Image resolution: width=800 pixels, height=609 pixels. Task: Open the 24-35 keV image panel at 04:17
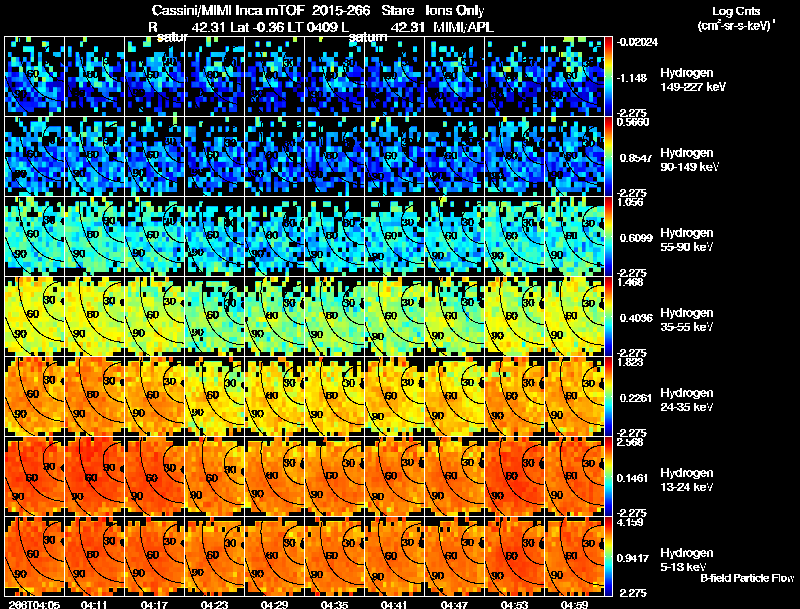154,397
